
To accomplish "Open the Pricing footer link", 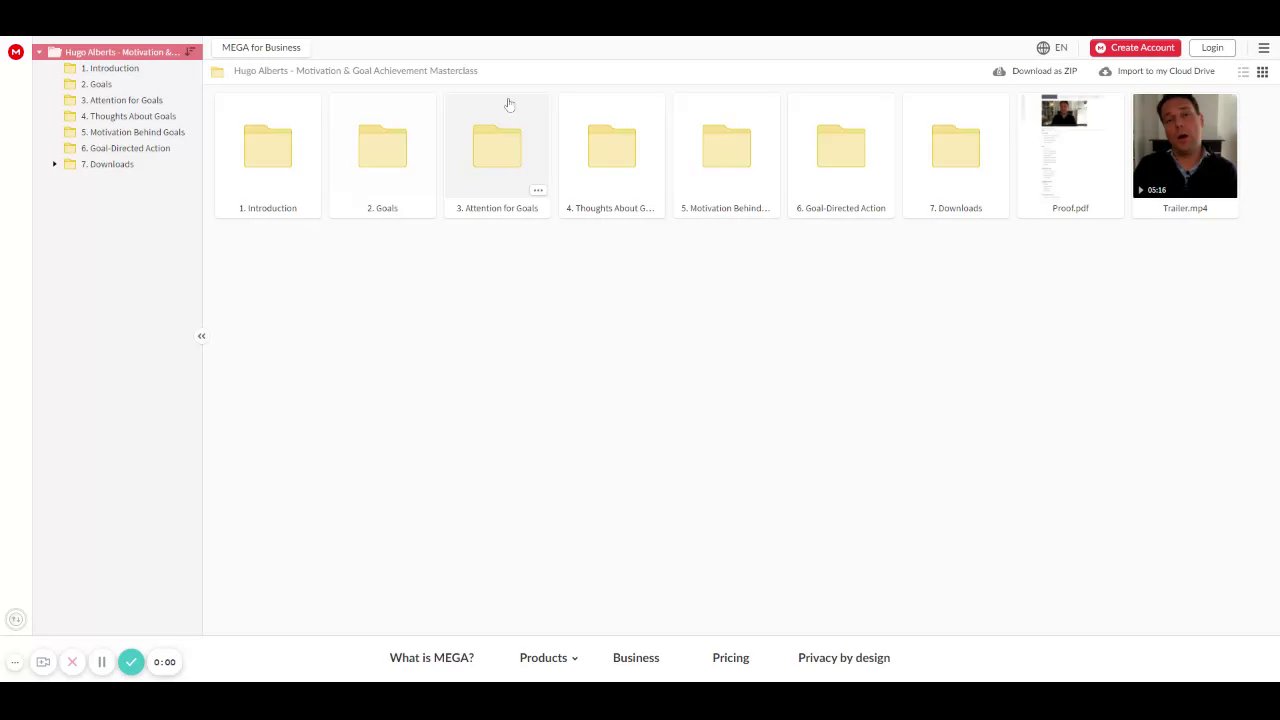I will pos(731,658).
